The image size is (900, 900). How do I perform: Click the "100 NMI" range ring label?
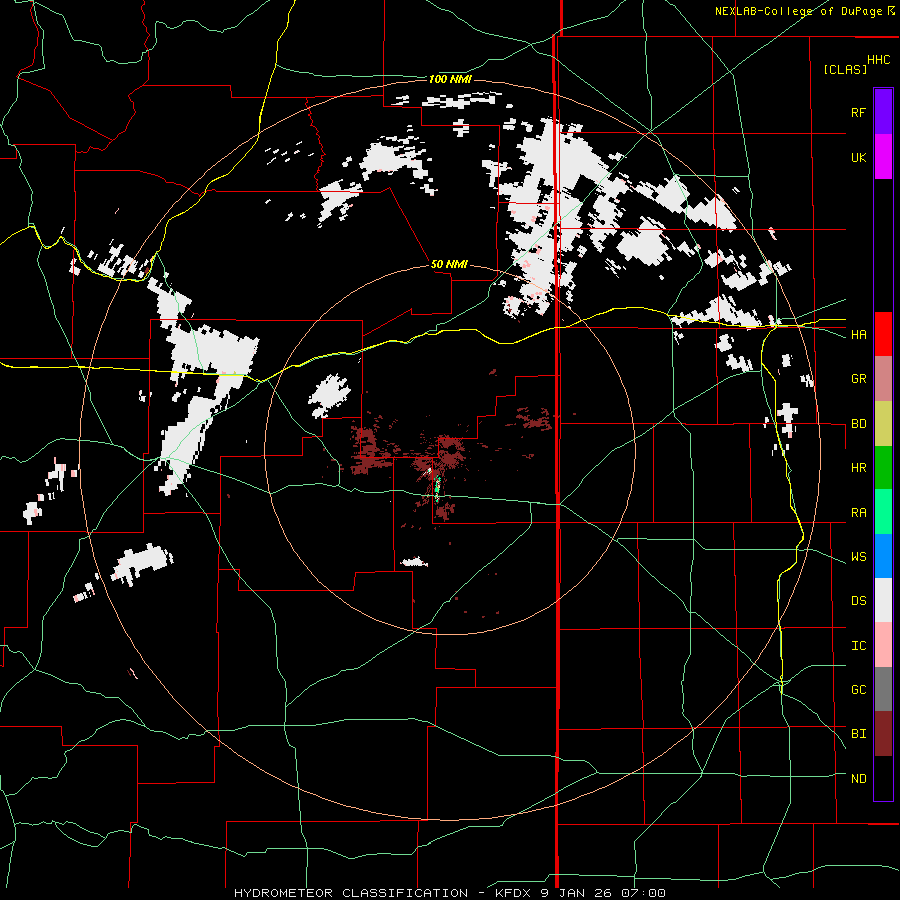click(x=450, y=79)
